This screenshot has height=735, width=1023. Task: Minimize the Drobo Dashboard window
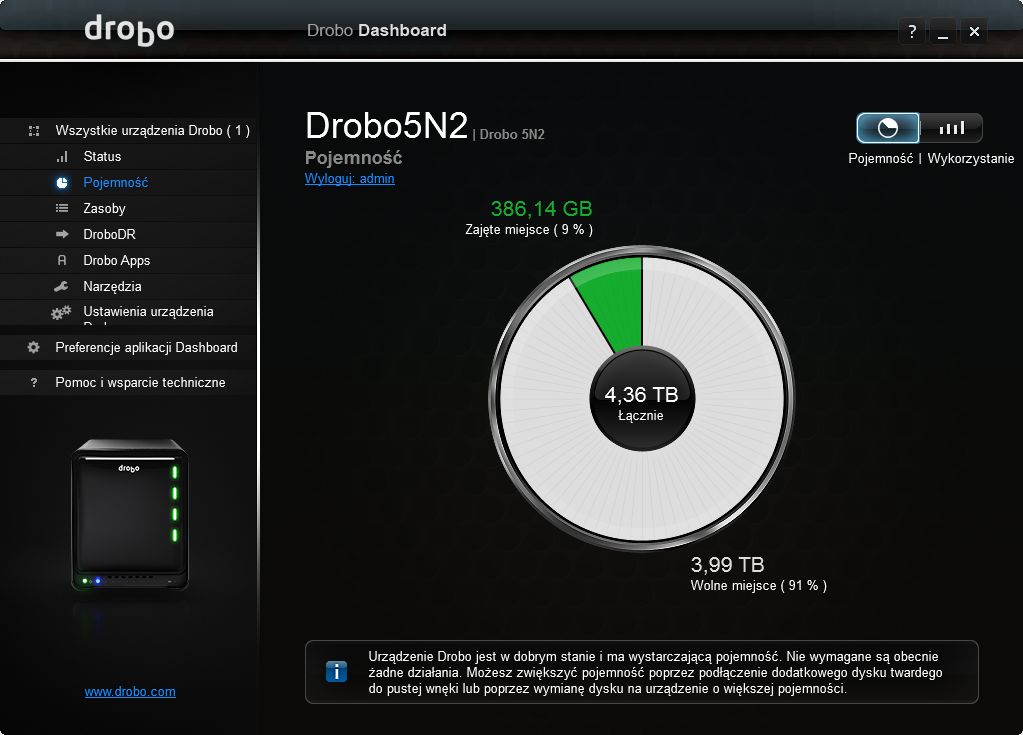943,31
